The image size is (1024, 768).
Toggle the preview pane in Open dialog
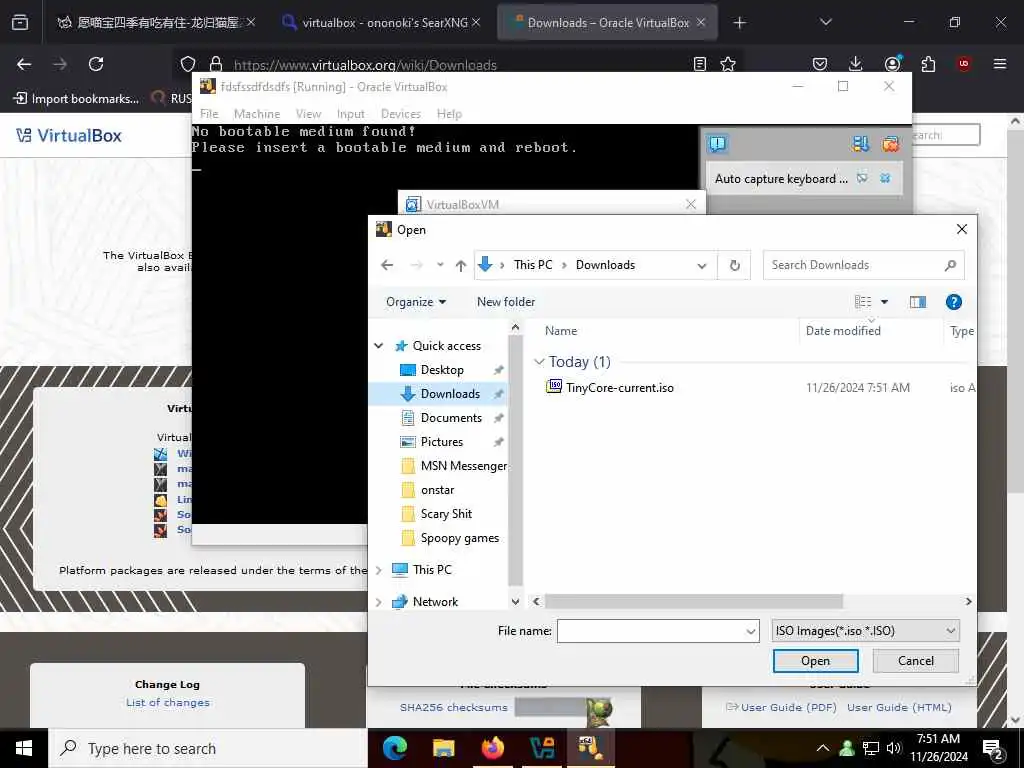[x=918, y=302]
